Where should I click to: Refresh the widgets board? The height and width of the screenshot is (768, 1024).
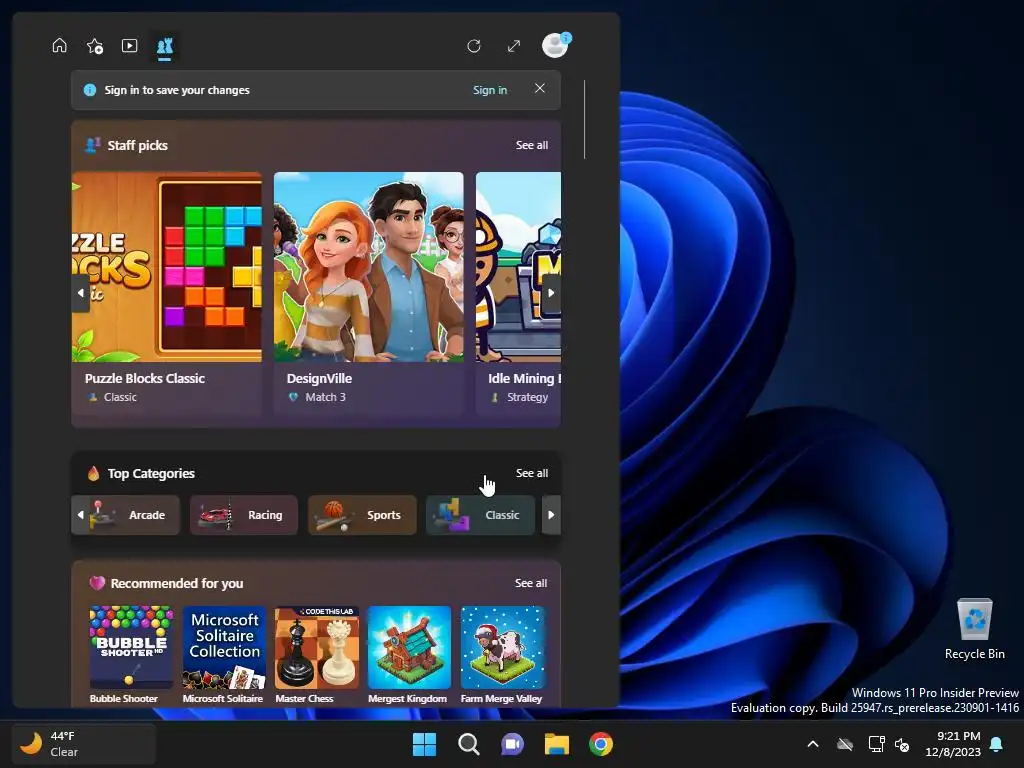click(x=474, y=46)
